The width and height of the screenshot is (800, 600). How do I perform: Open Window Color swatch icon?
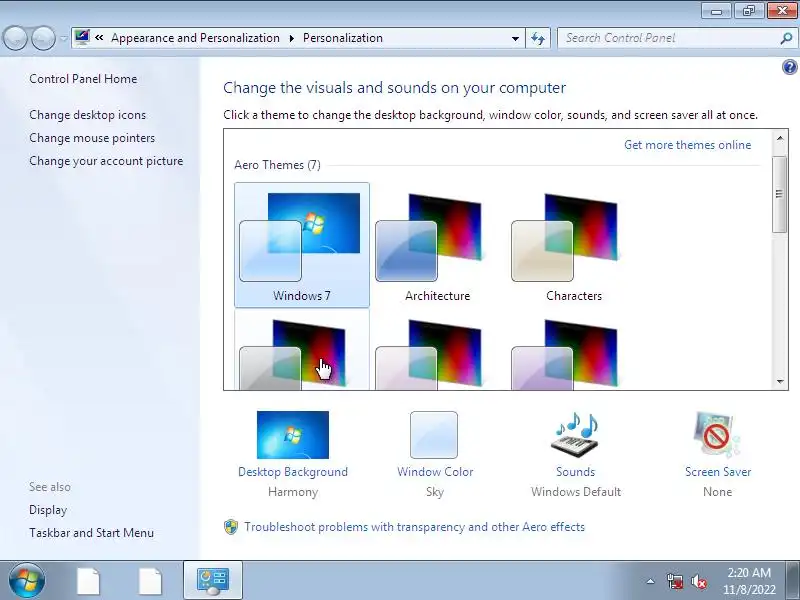point(434,435)
